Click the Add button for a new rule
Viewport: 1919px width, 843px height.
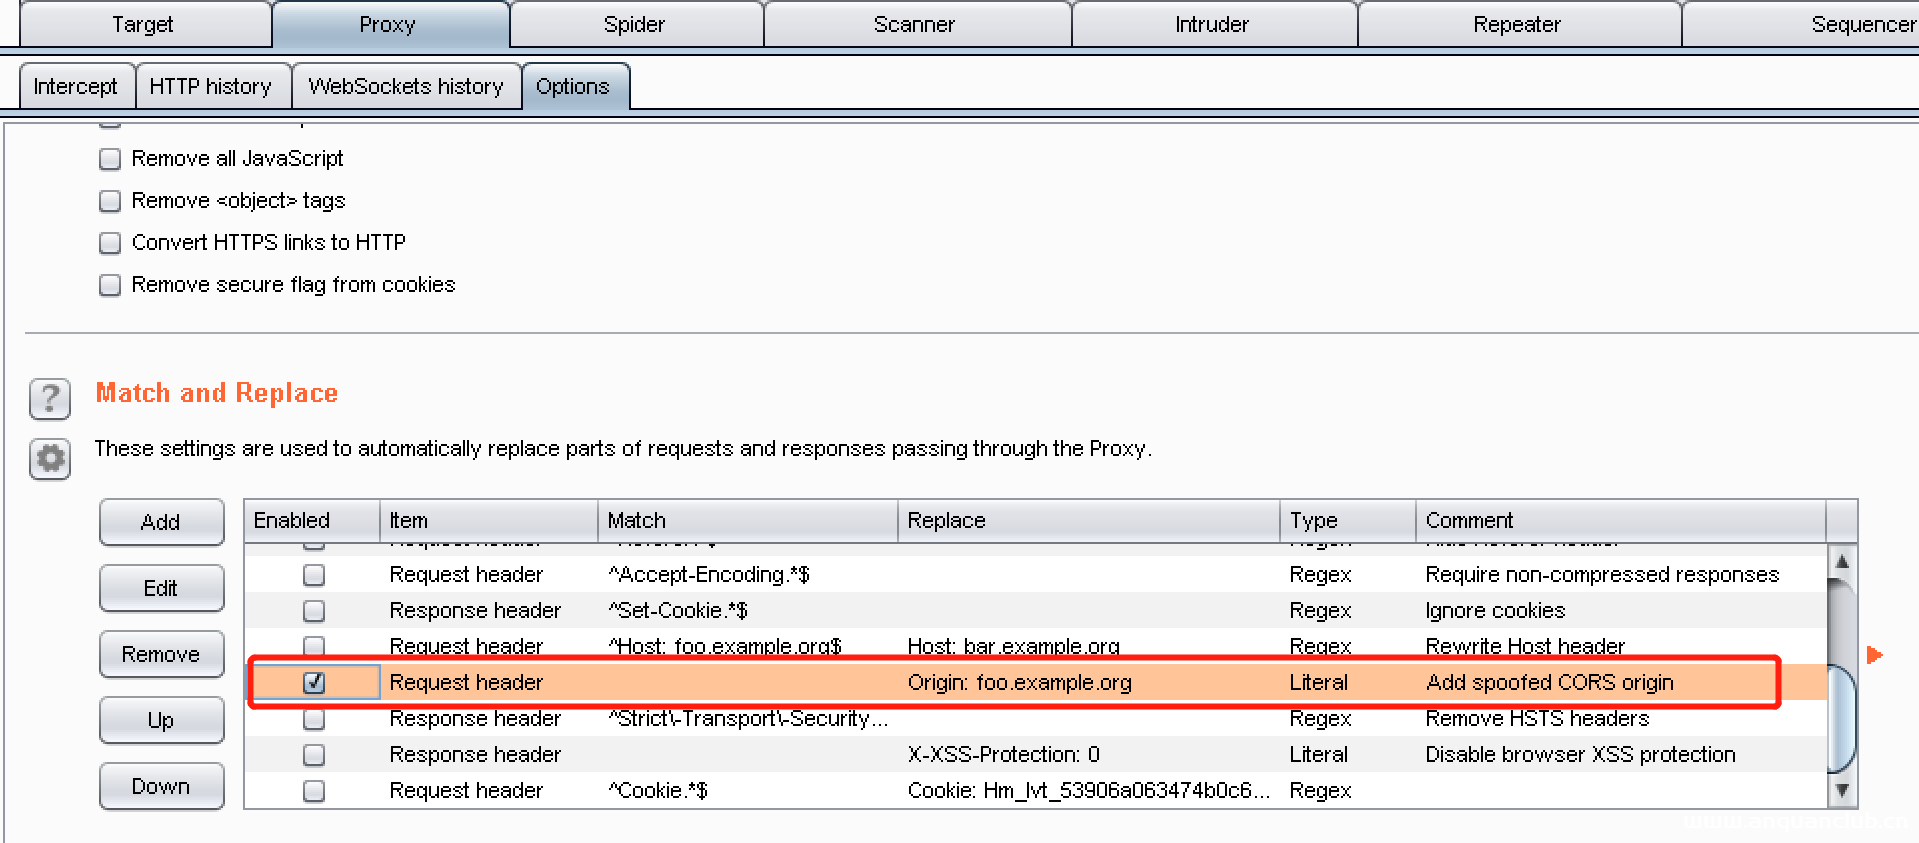point(161,522)
